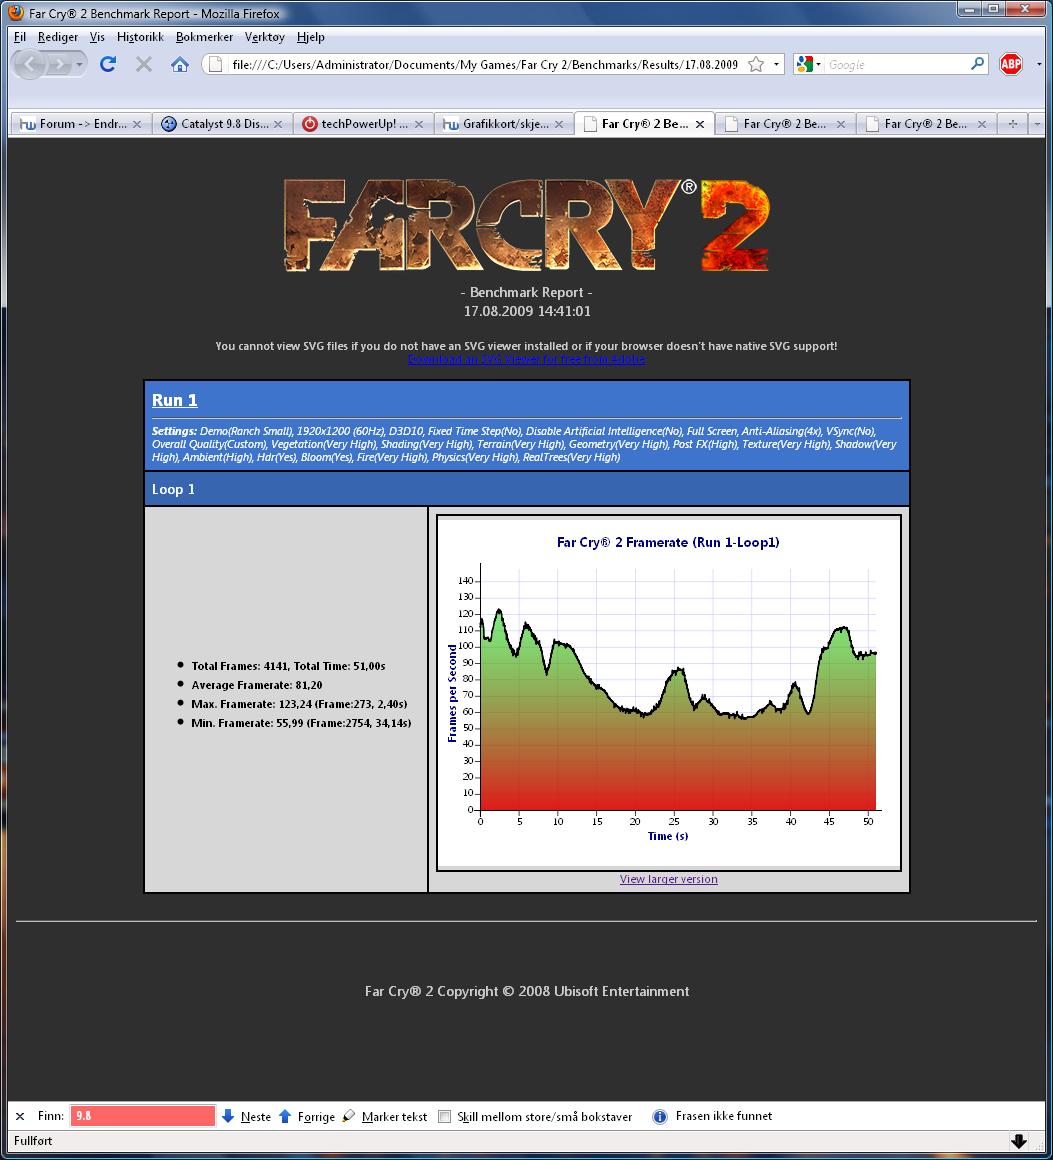Close the find bar with X
This screenshot has width=1053, height=1160.
(20, 1116)
